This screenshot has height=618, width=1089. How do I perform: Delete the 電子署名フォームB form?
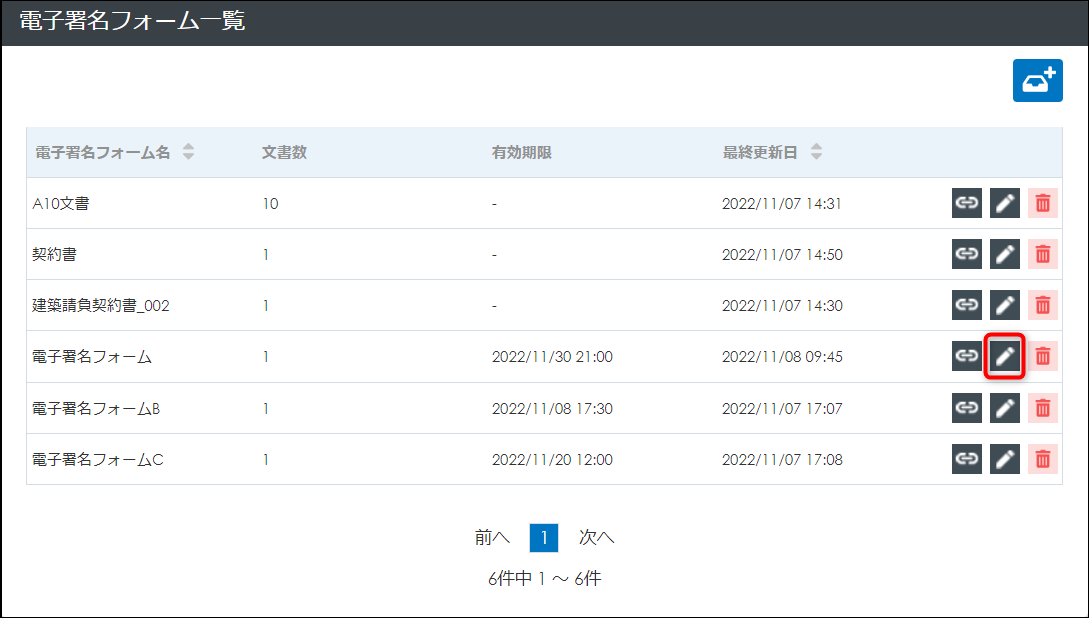pos(1042,408)
